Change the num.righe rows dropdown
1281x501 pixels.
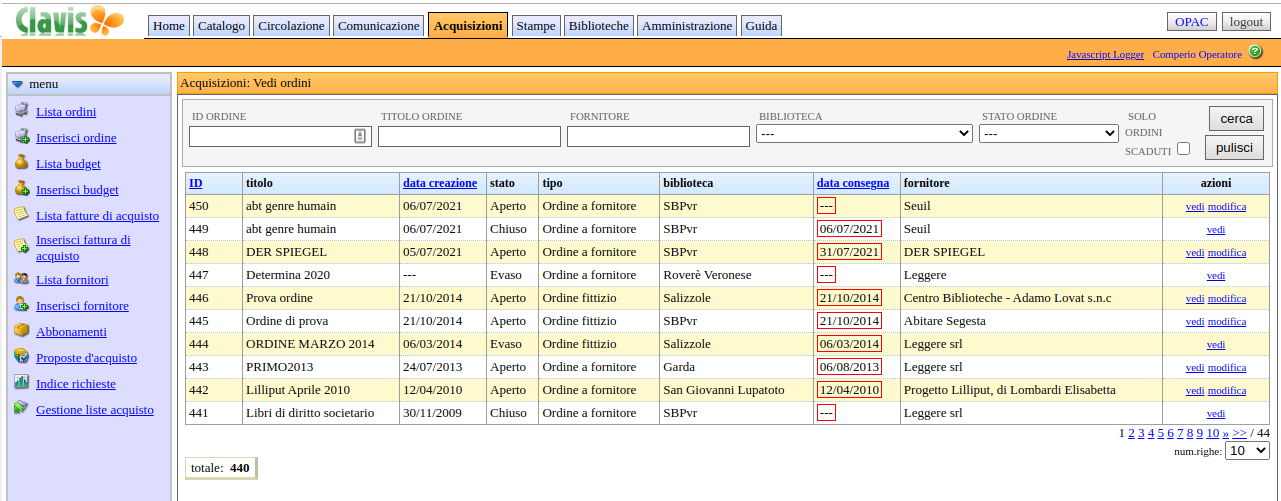coord(1247,451)
